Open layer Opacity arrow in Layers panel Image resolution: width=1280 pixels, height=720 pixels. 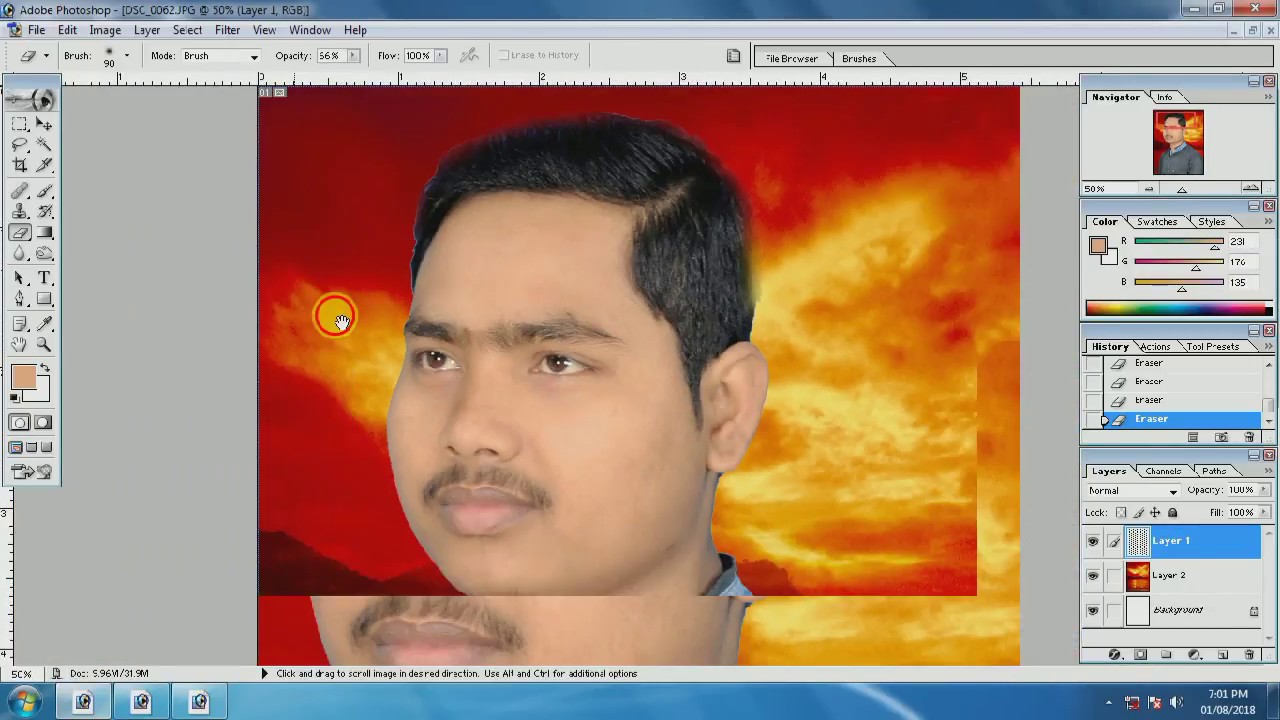[1262, 491]
